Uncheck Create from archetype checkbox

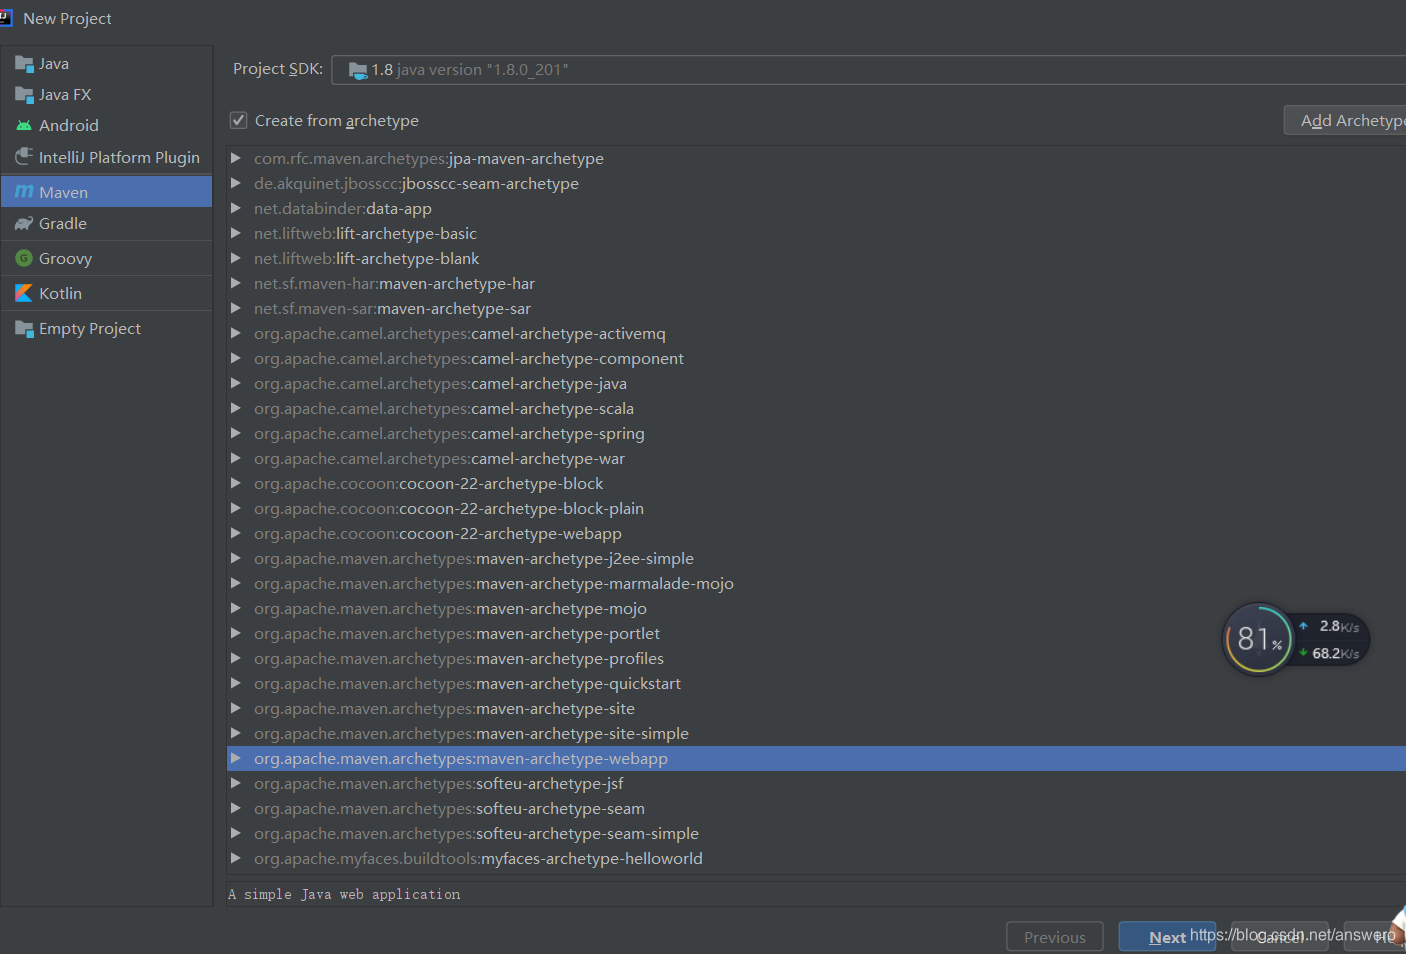tap(238, 120)
